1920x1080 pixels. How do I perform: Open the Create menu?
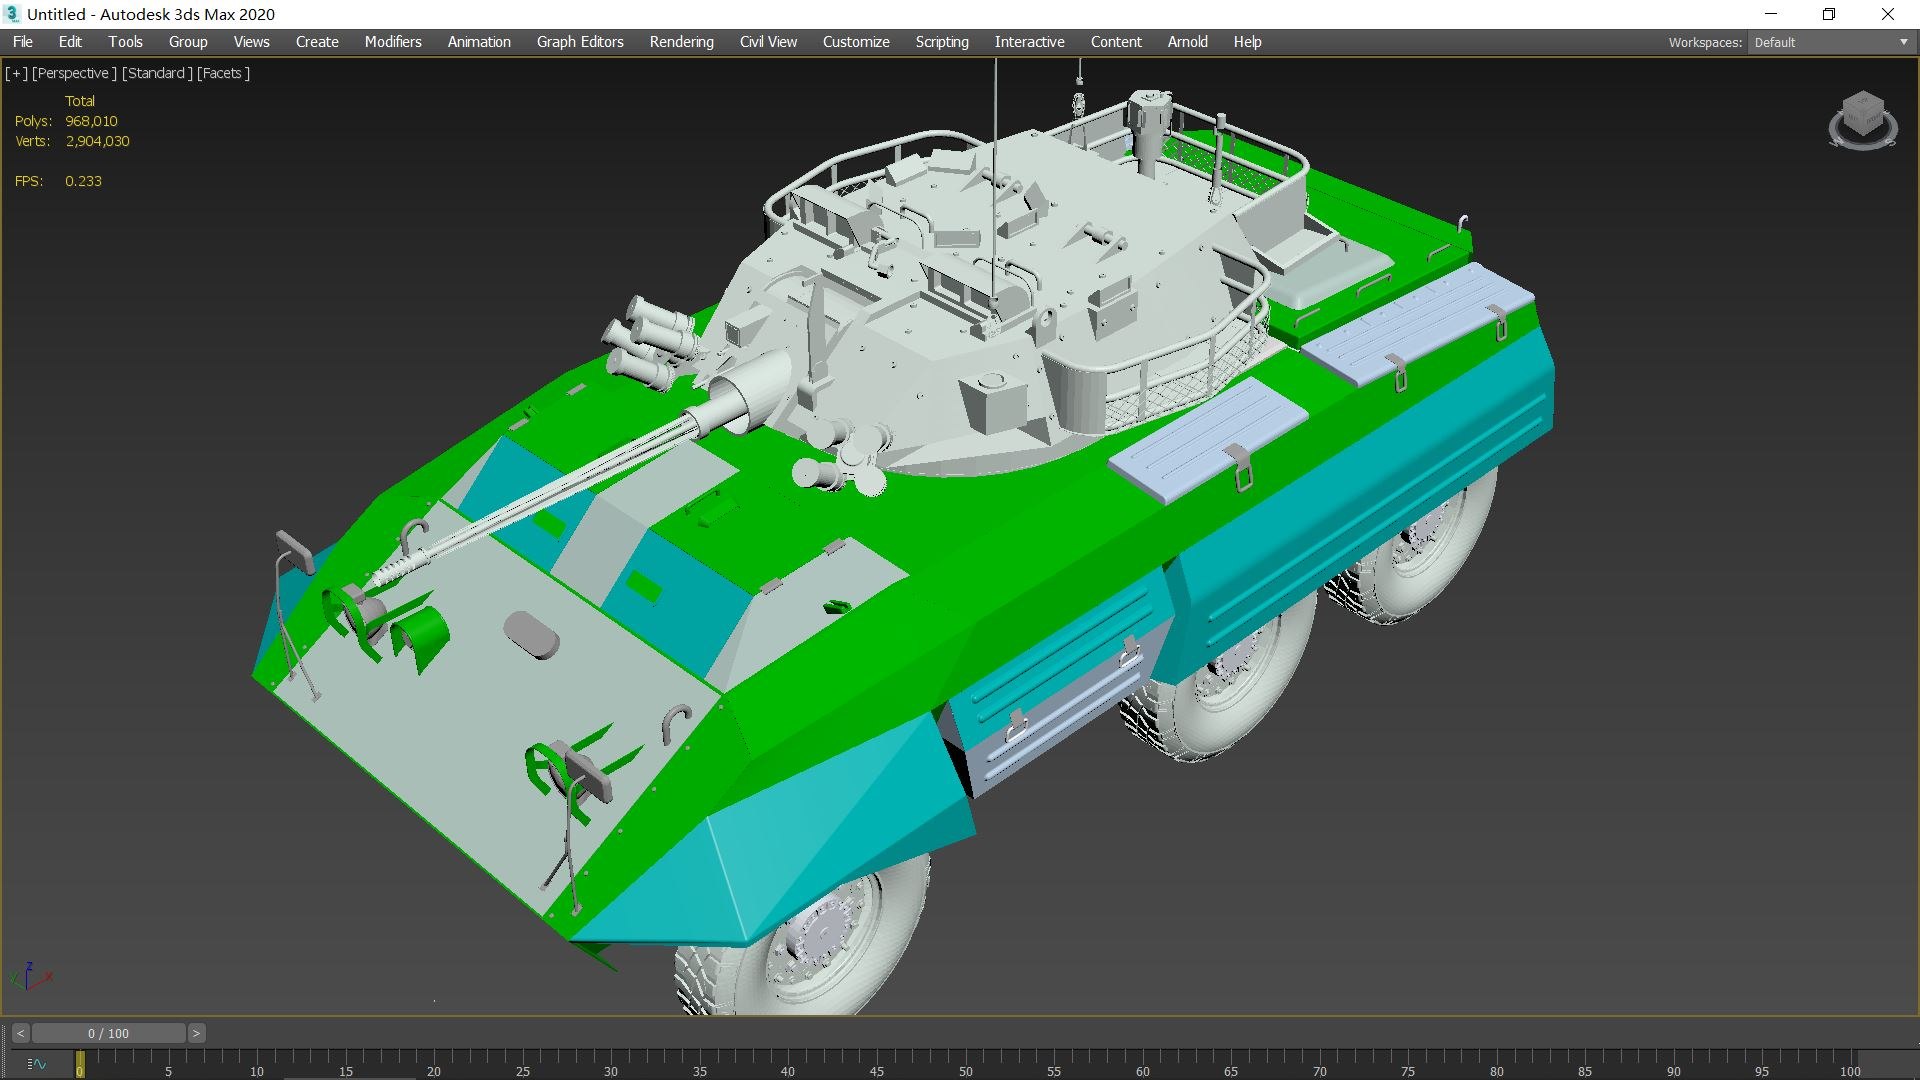click(x=317, y=42)
